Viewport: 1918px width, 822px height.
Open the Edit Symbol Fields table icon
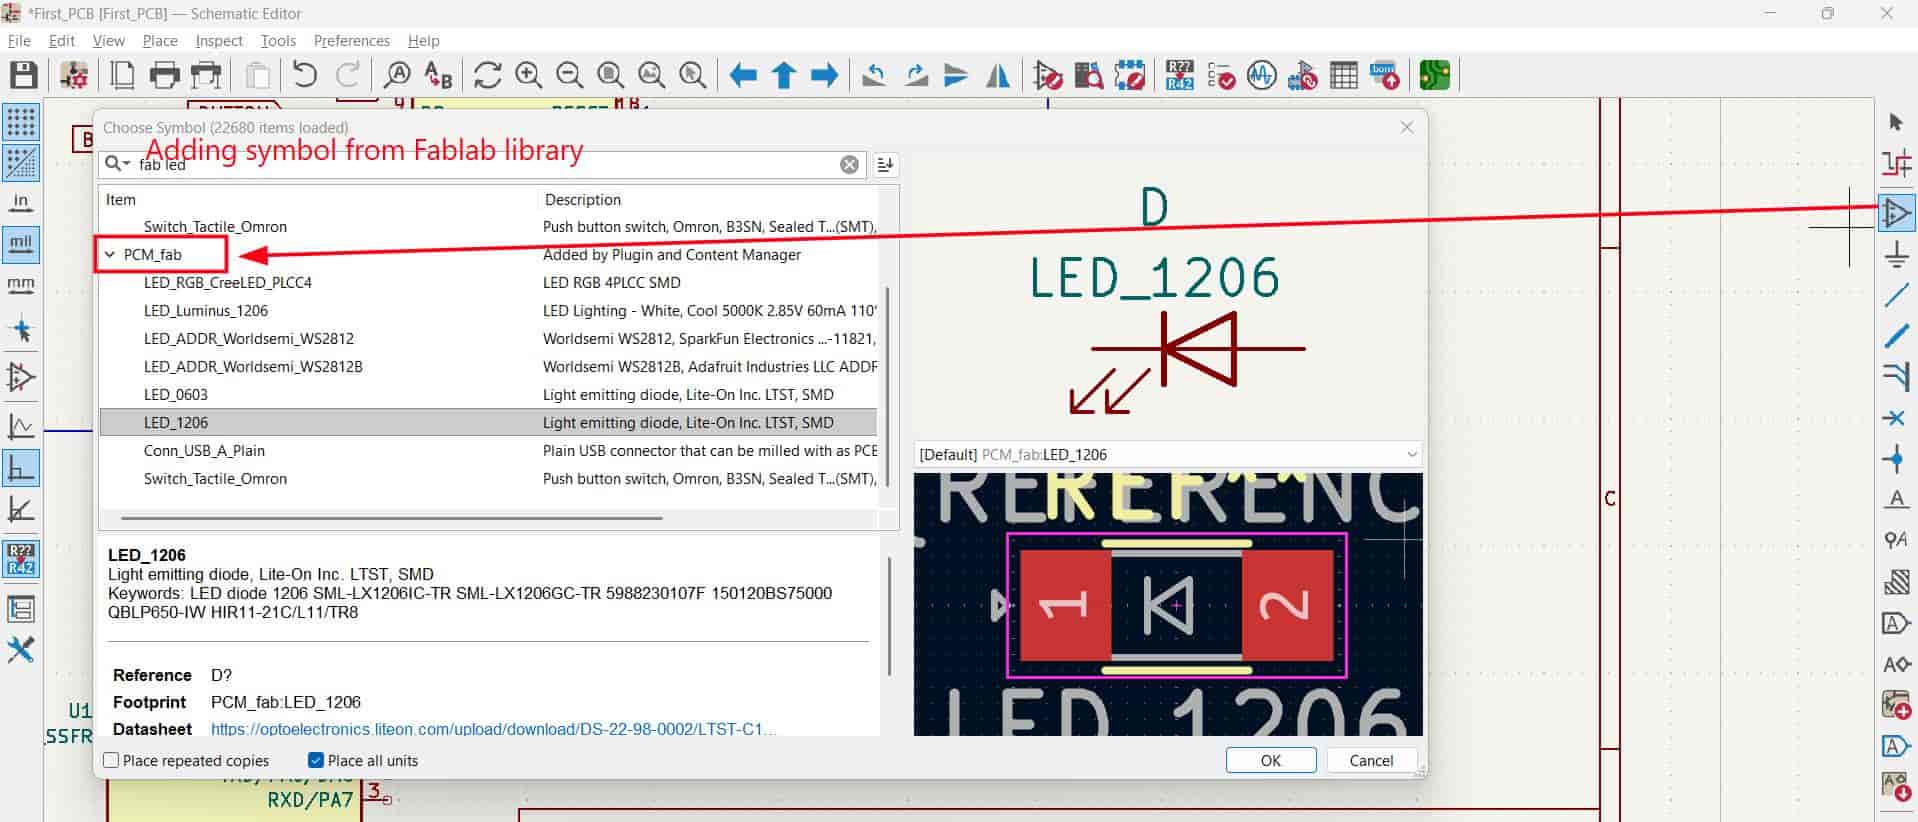click(1344, 75)
